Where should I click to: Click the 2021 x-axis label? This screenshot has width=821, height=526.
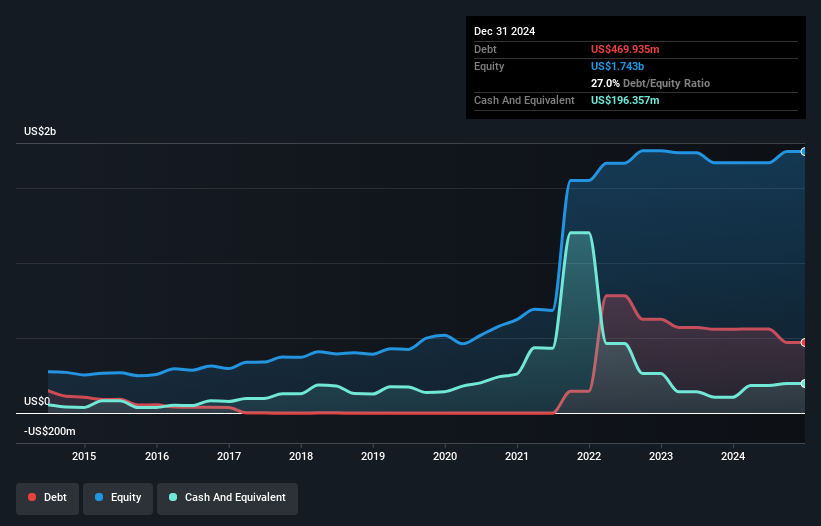517,456
